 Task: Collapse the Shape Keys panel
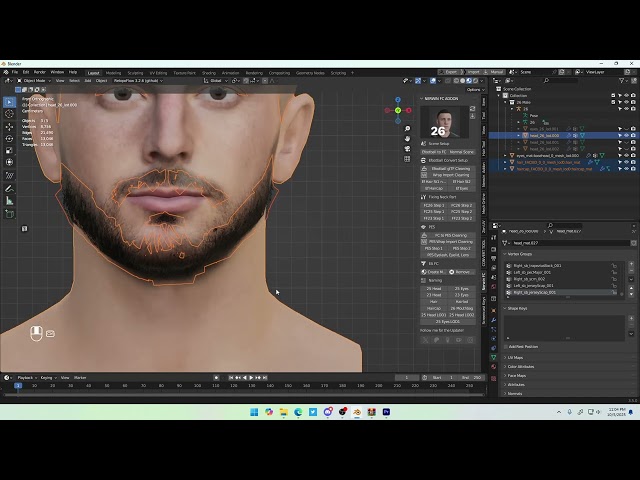[504, 308]
